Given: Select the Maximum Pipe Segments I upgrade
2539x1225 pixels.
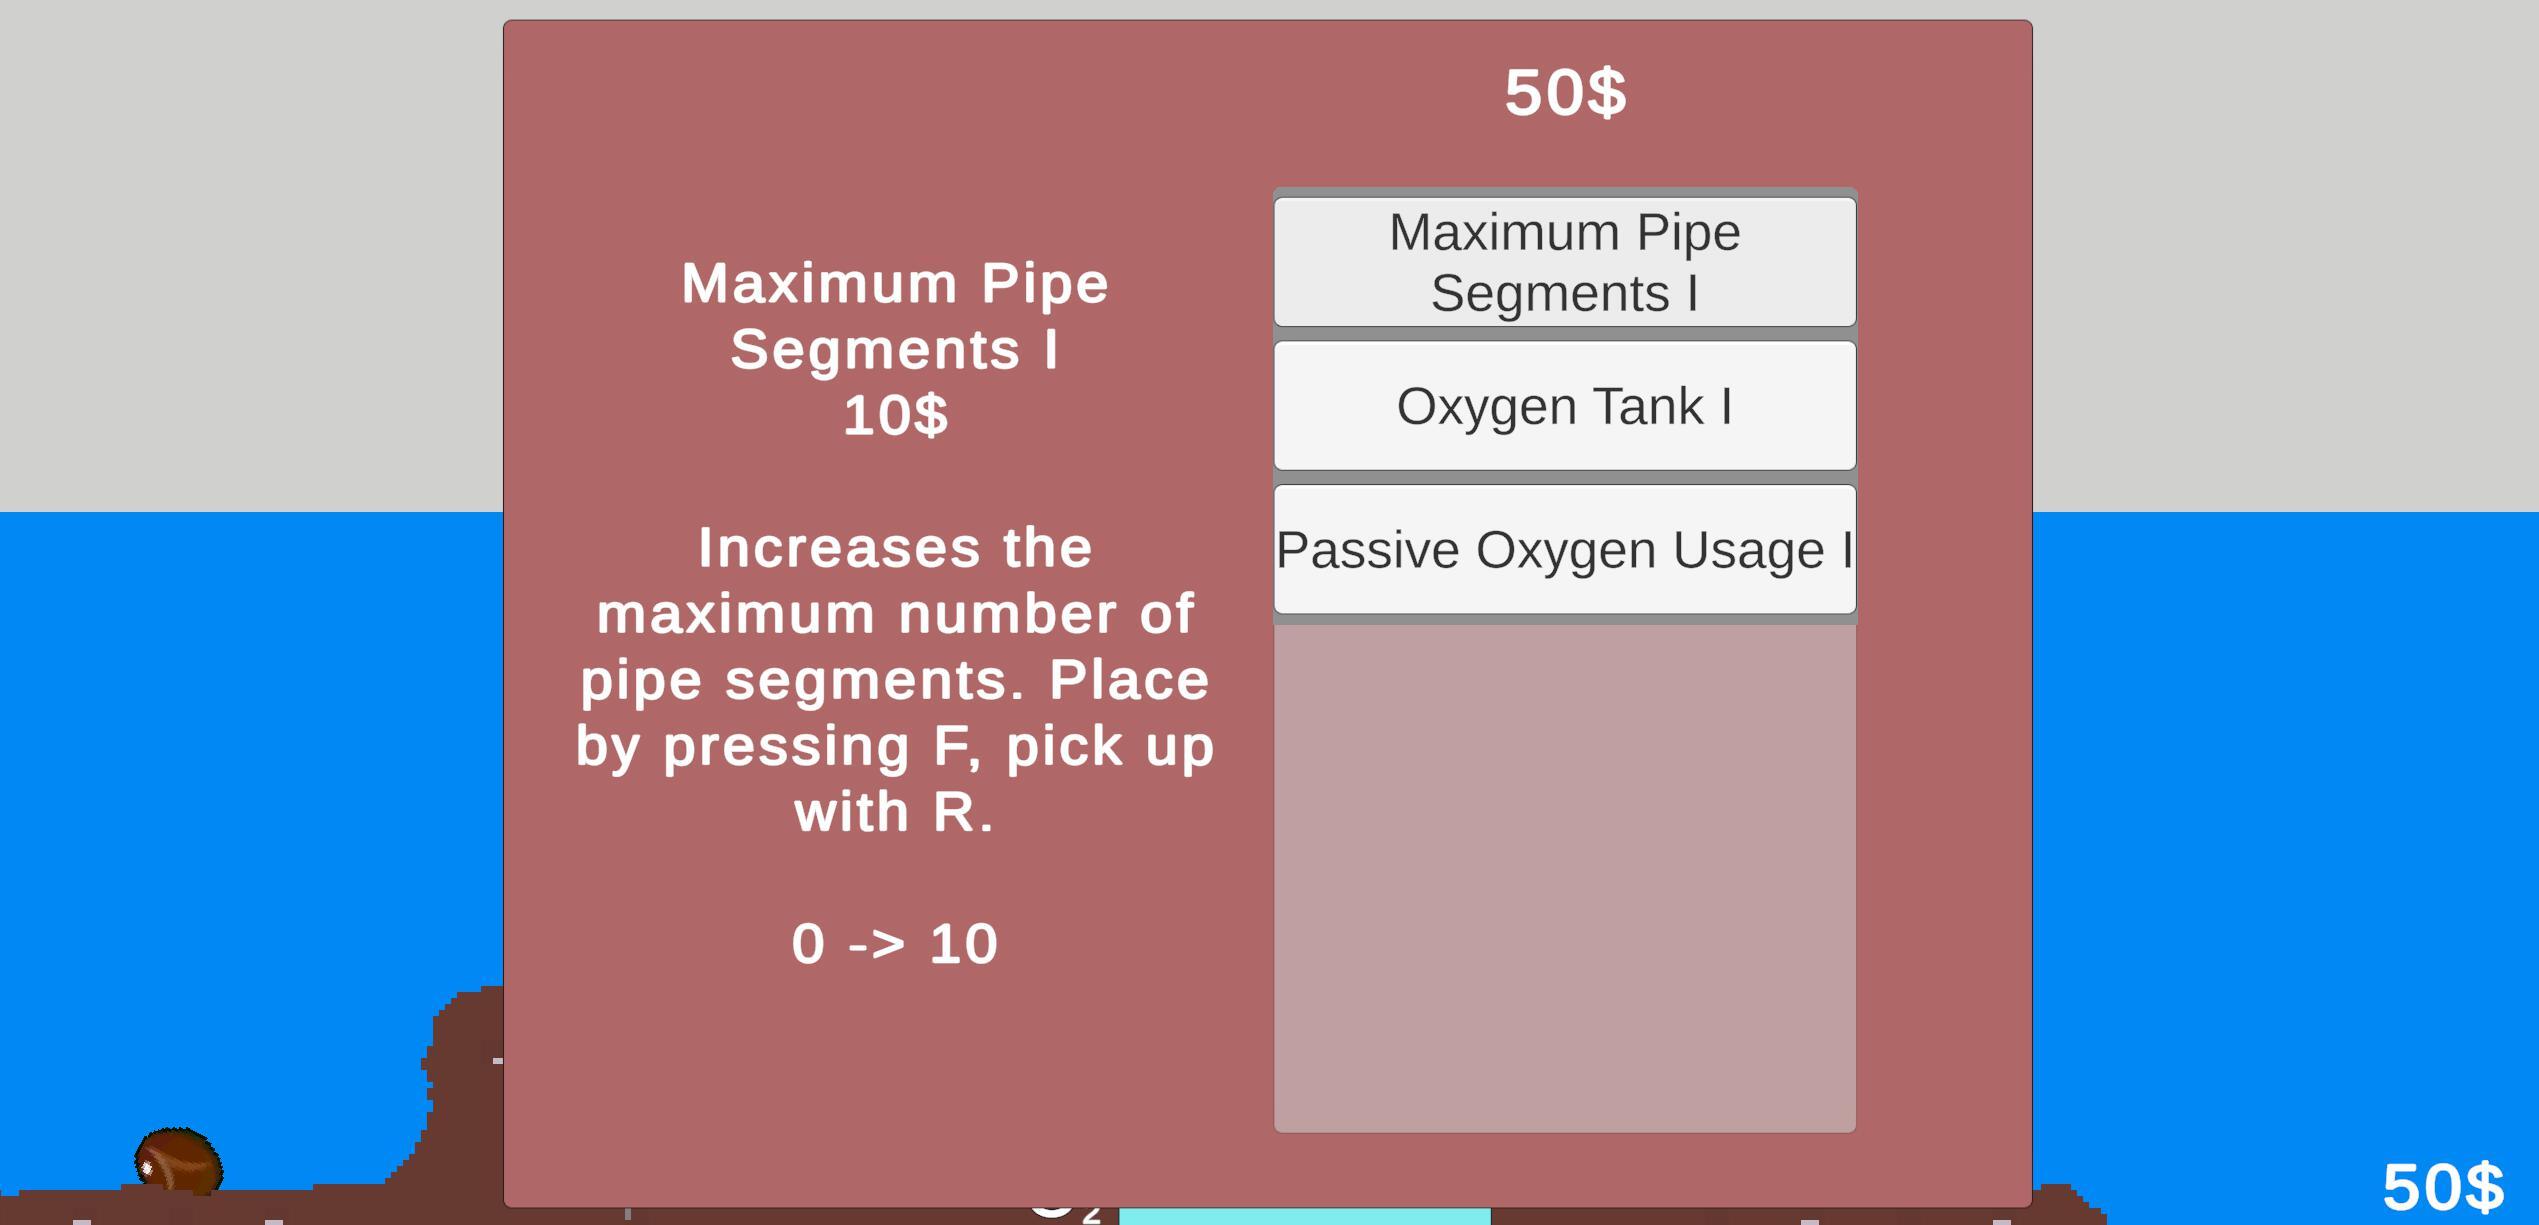Looking at the screenshot, I should coord(1564,262).
